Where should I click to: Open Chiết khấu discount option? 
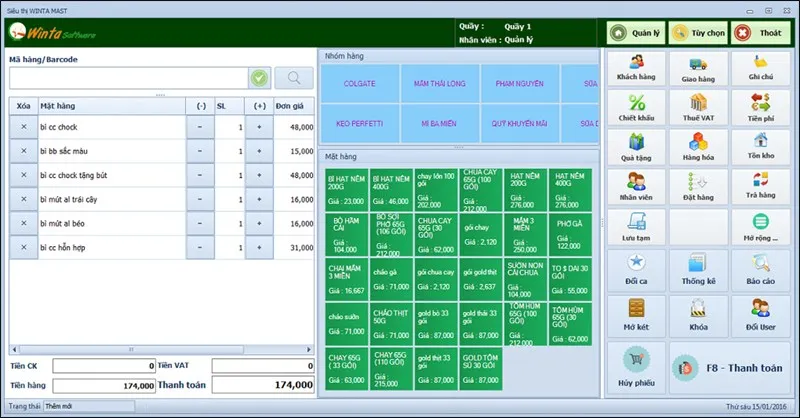tap(636, 108)
